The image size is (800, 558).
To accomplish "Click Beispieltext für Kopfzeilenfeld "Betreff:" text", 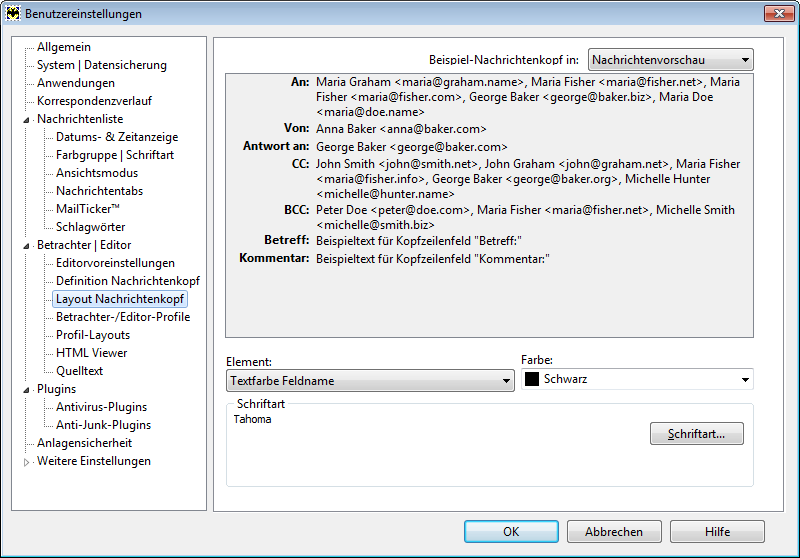I will [x=419, y=241].
